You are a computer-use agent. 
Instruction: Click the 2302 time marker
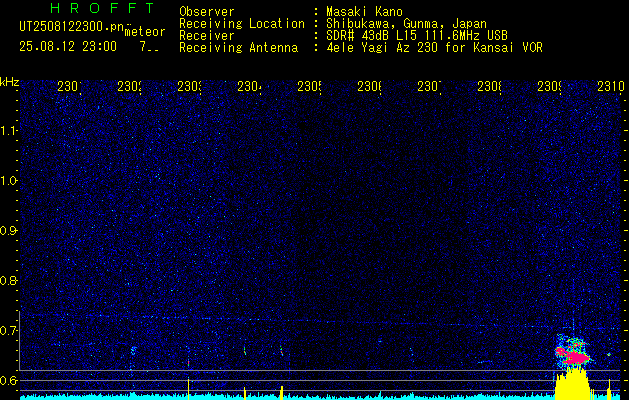129,86
